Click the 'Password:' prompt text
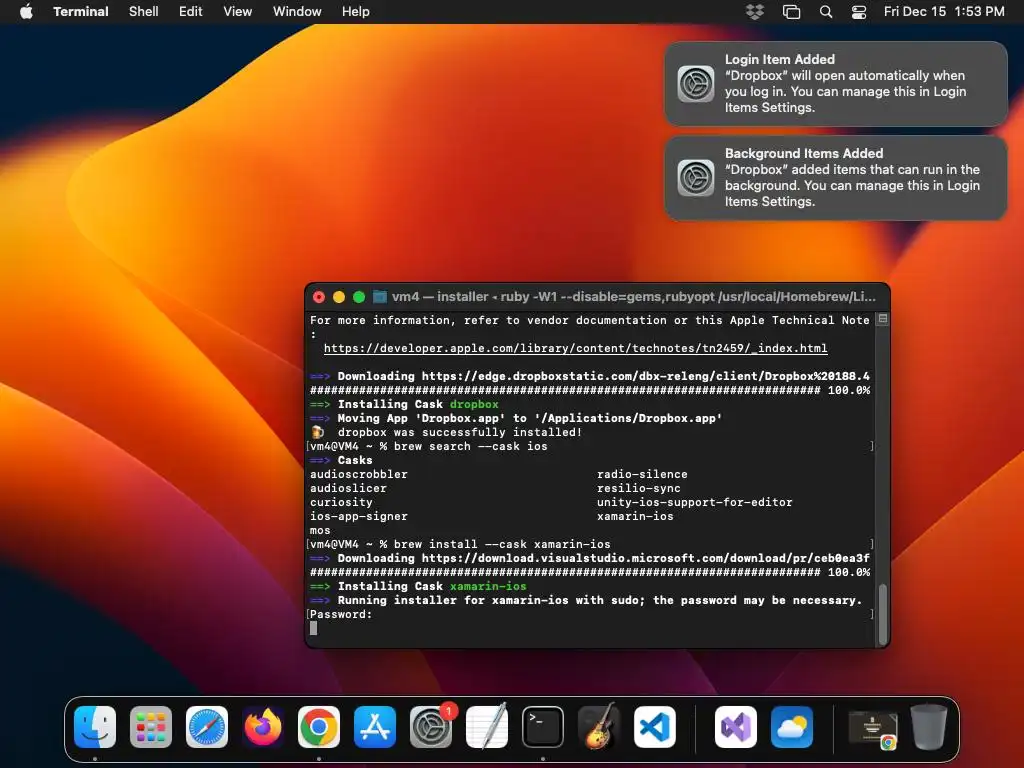This screenshot has width=1024, height=768. (341, 614)
